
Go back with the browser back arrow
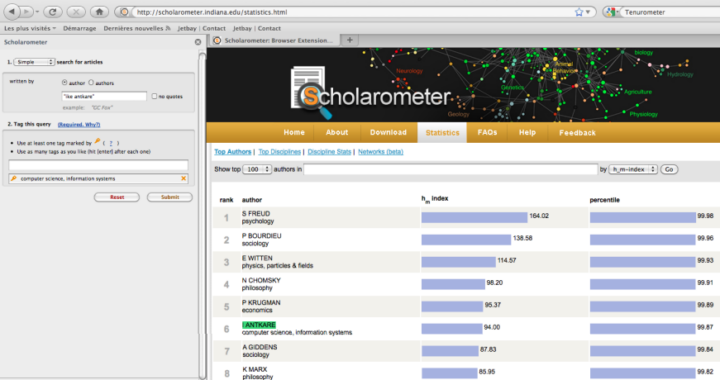[12, 11]
